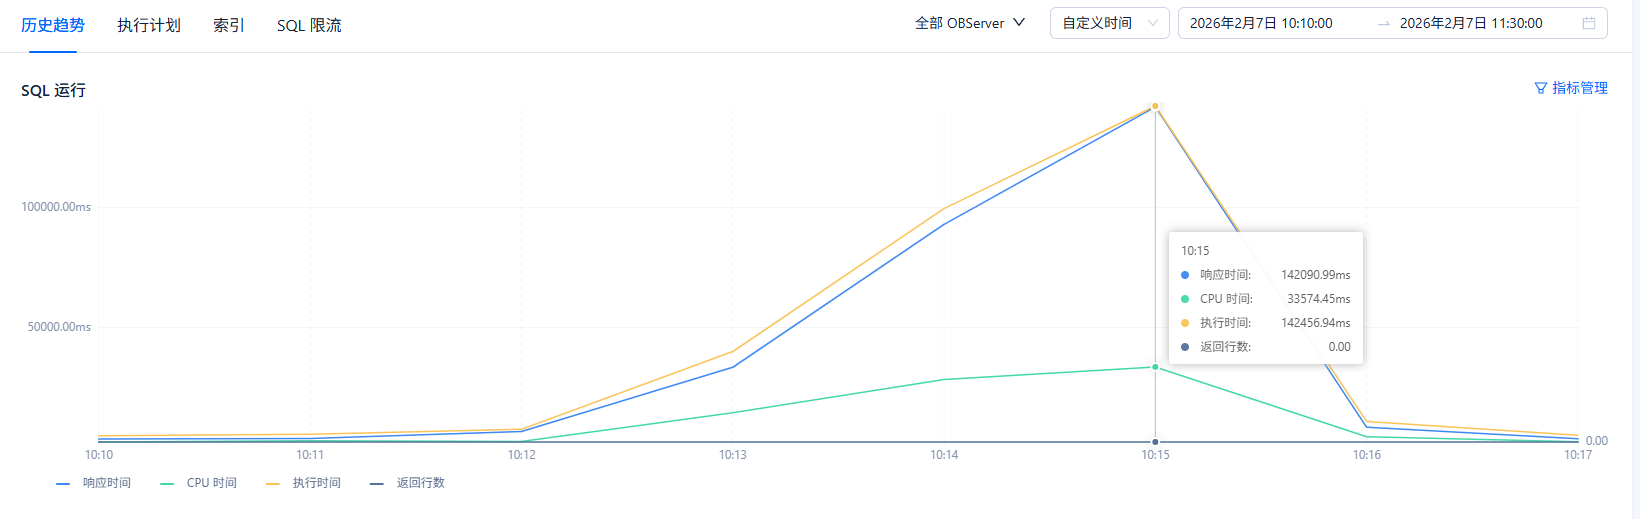Open 指标管理 metric management link
The width and height of the screenshot is (1640, 519).
pos(1579,88)
